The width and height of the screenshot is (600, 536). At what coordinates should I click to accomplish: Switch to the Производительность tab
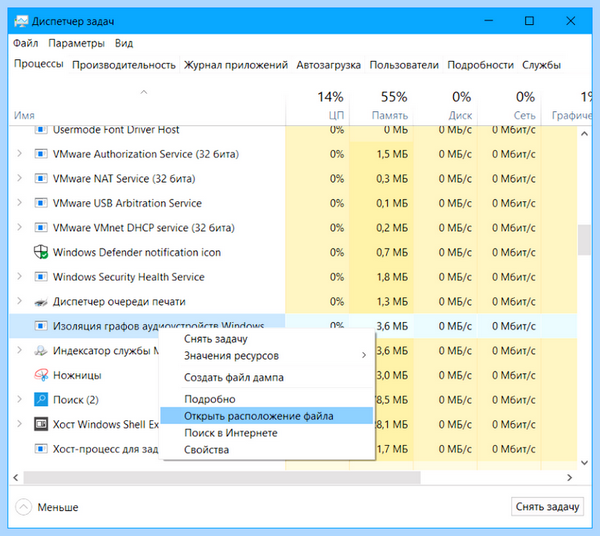[124, 65]
